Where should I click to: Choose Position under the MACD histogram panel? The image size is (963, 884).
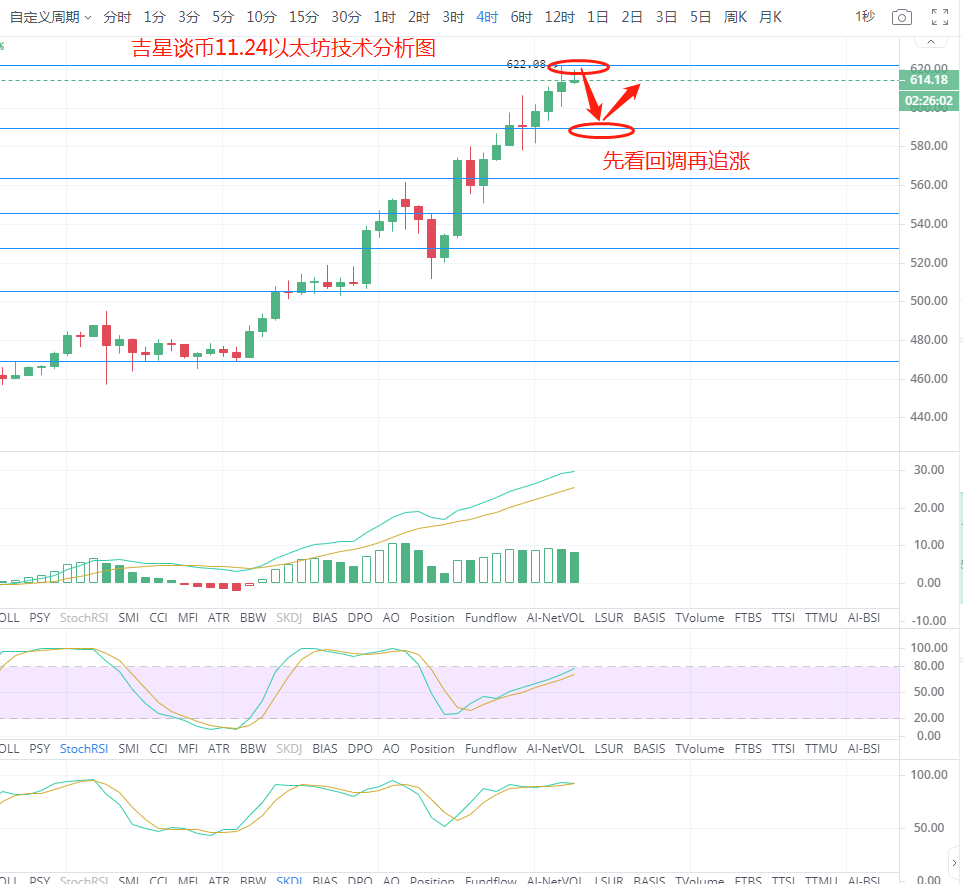pos(432,617)
